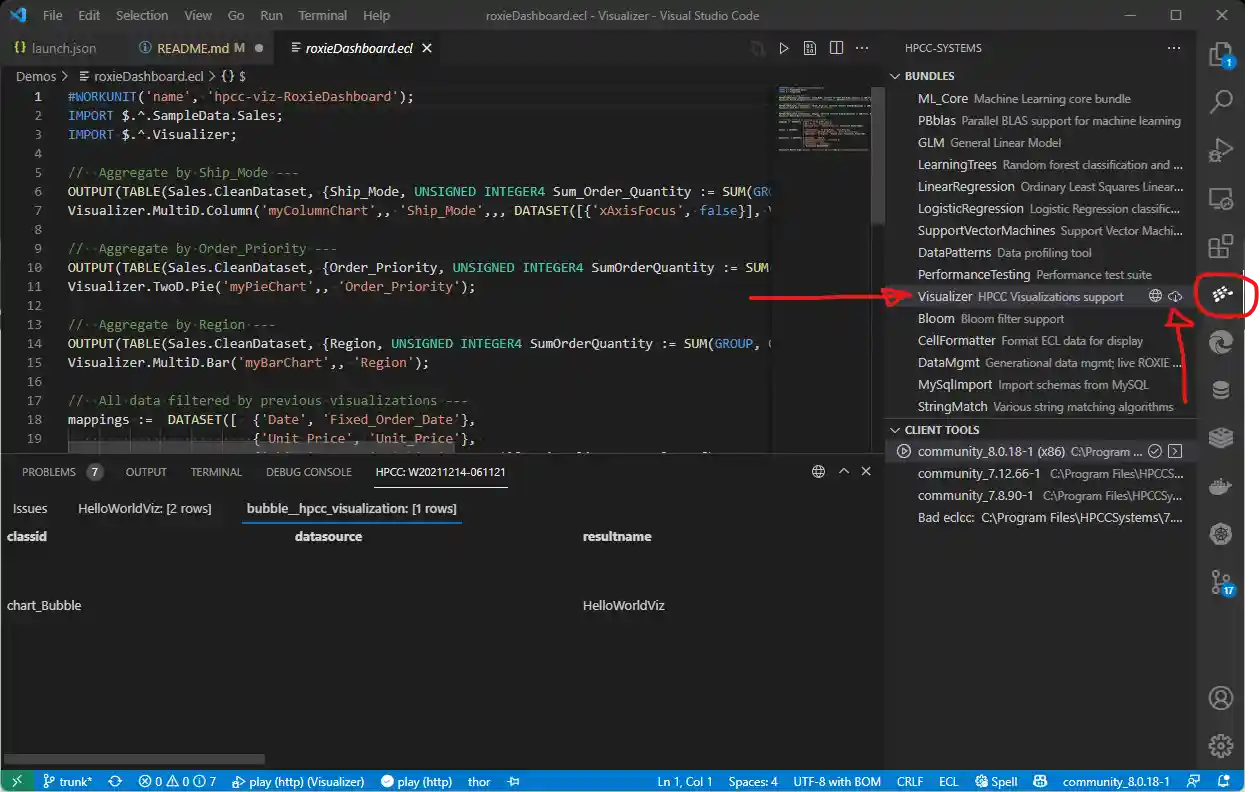Click the trunk branch in status bar

(x=68, y=781)
